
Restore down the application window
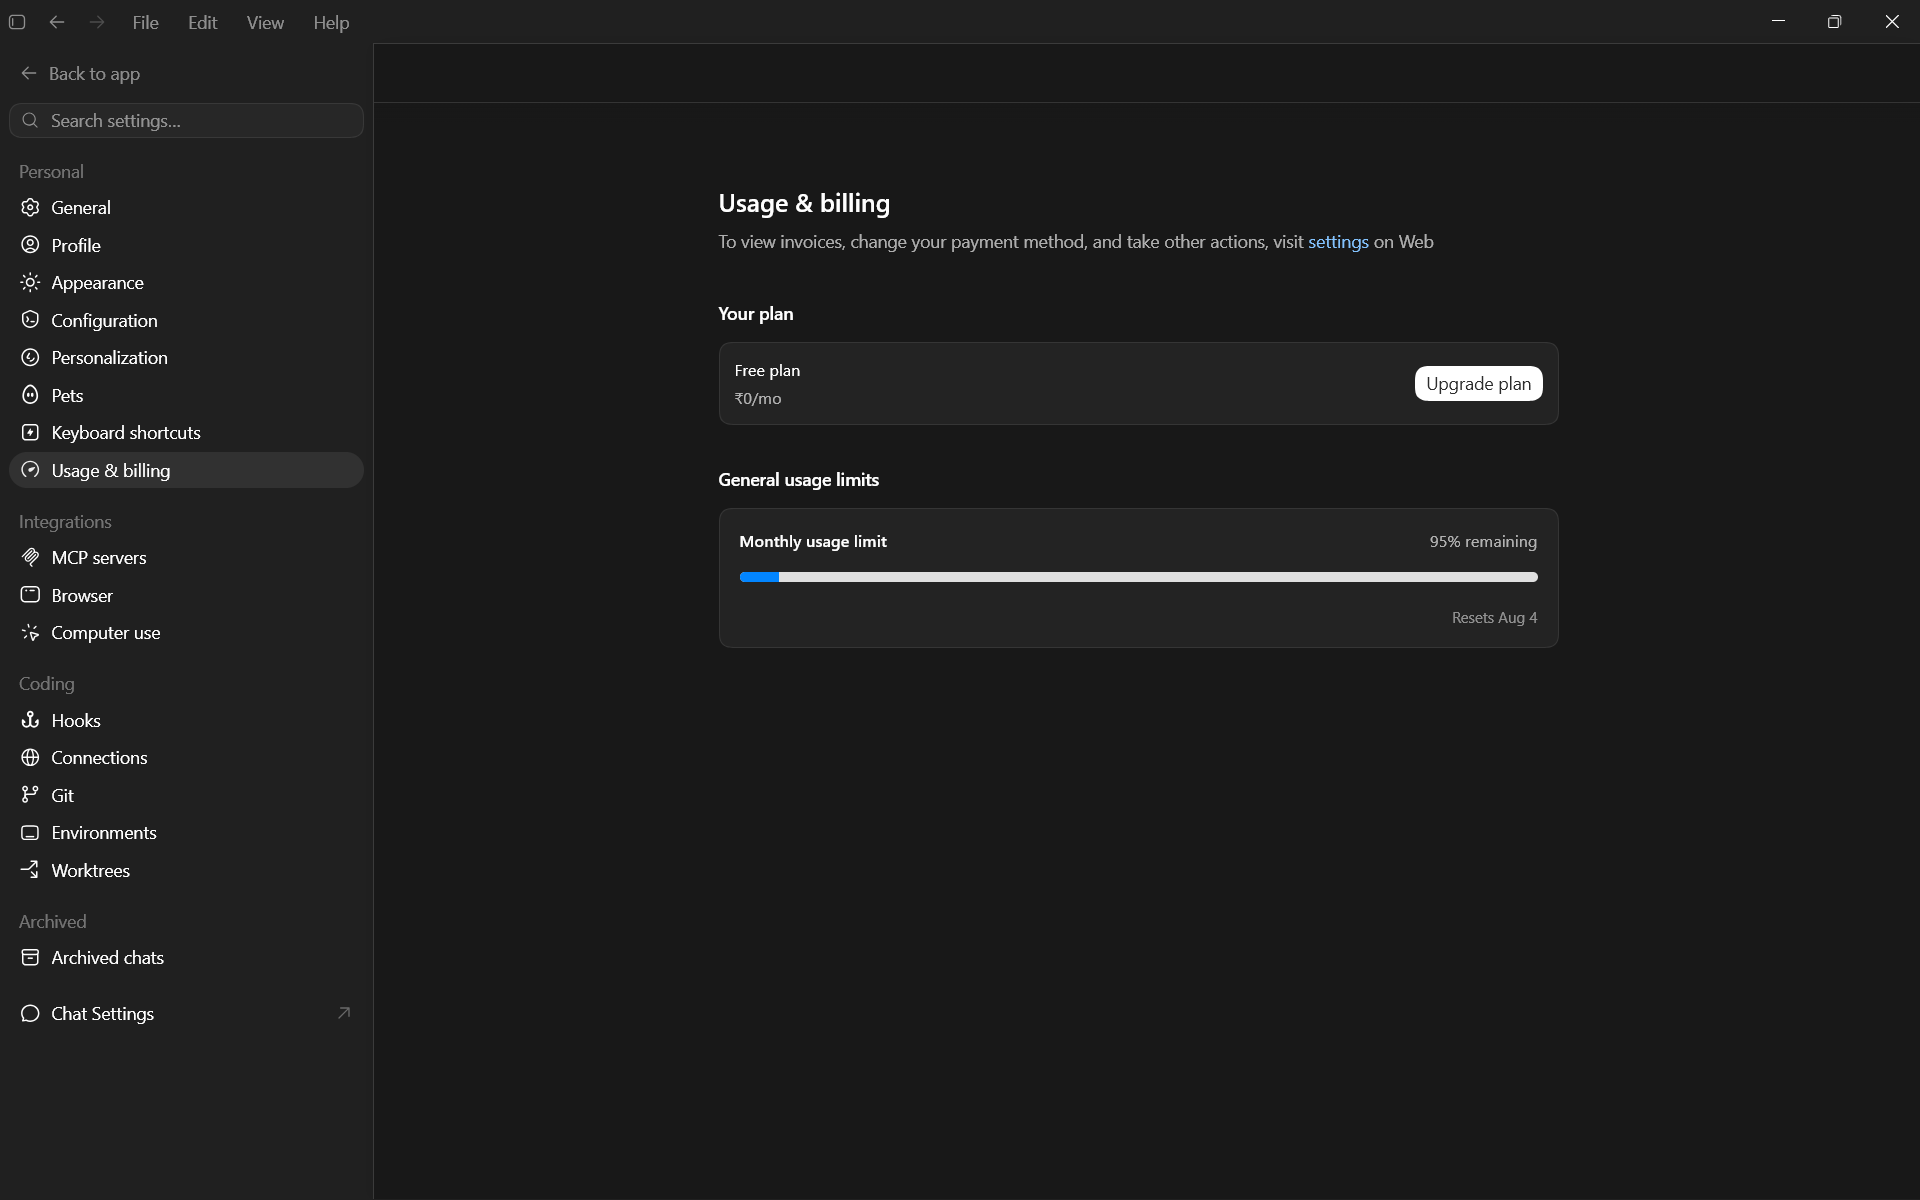pos(1834,21)
